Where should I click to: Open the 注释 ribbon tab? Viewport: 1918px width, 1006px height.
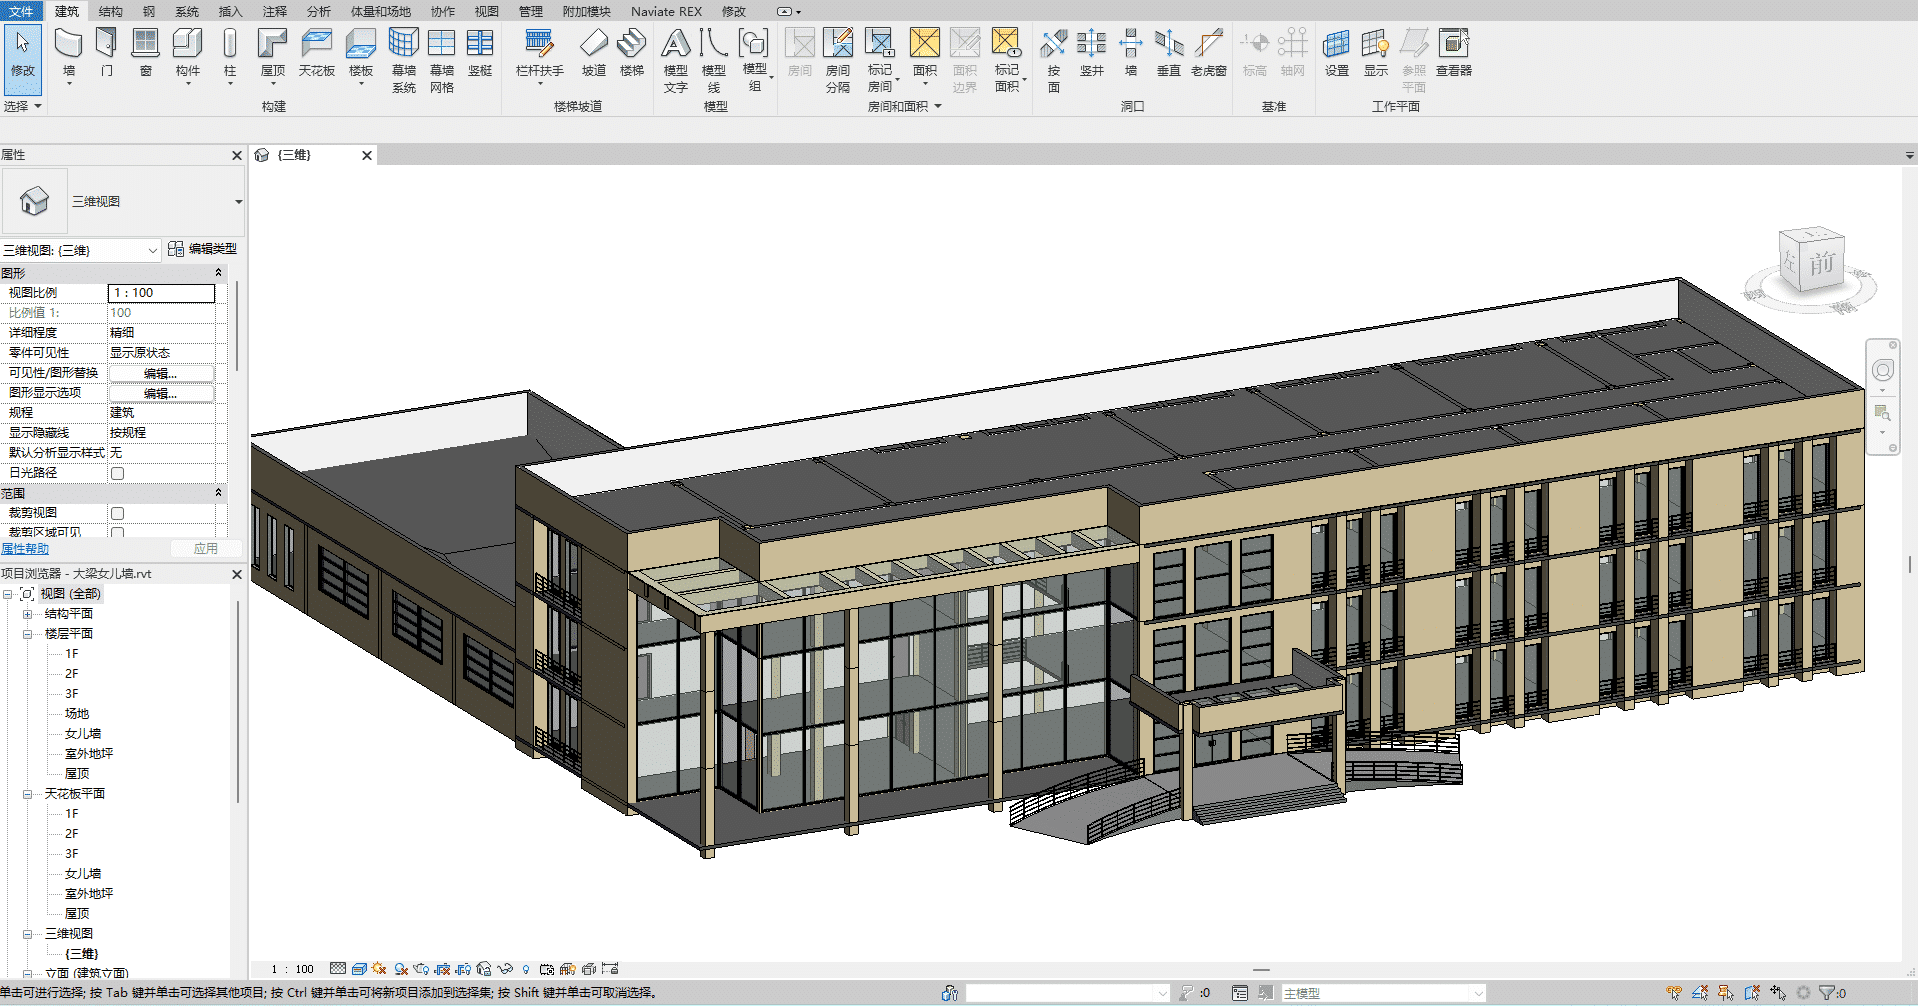pos(274,12)
